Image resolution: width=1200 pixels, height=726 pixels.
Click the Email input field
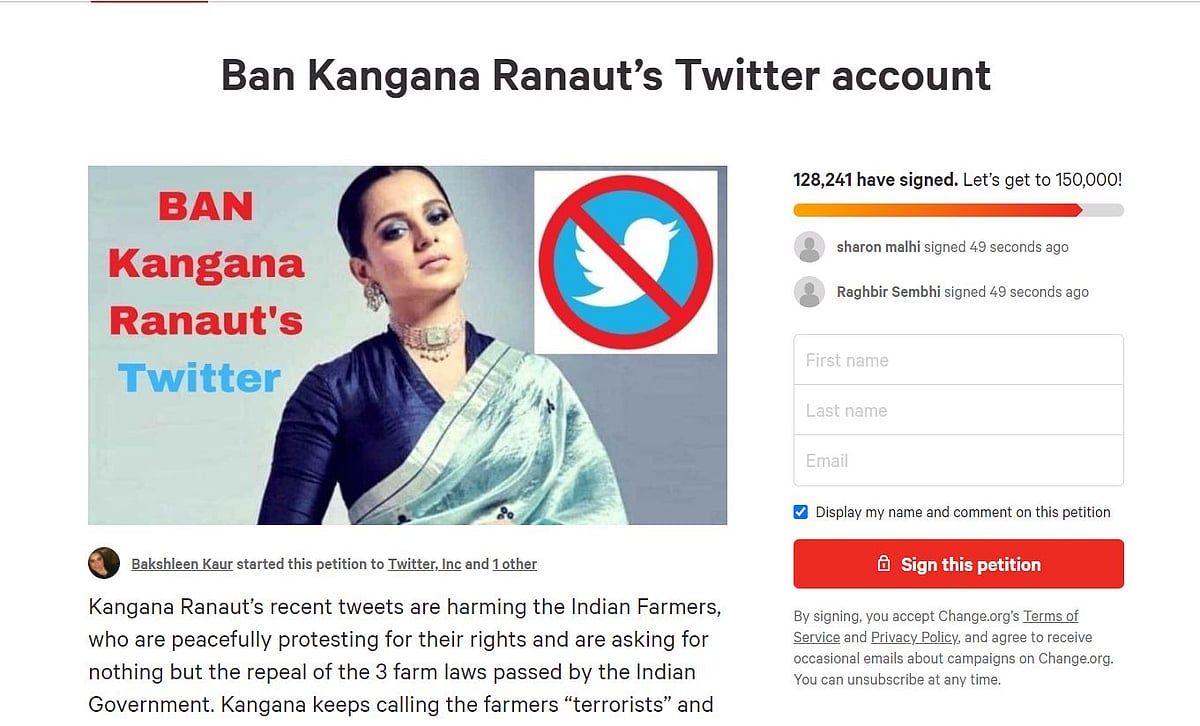(x=958, y=460)
